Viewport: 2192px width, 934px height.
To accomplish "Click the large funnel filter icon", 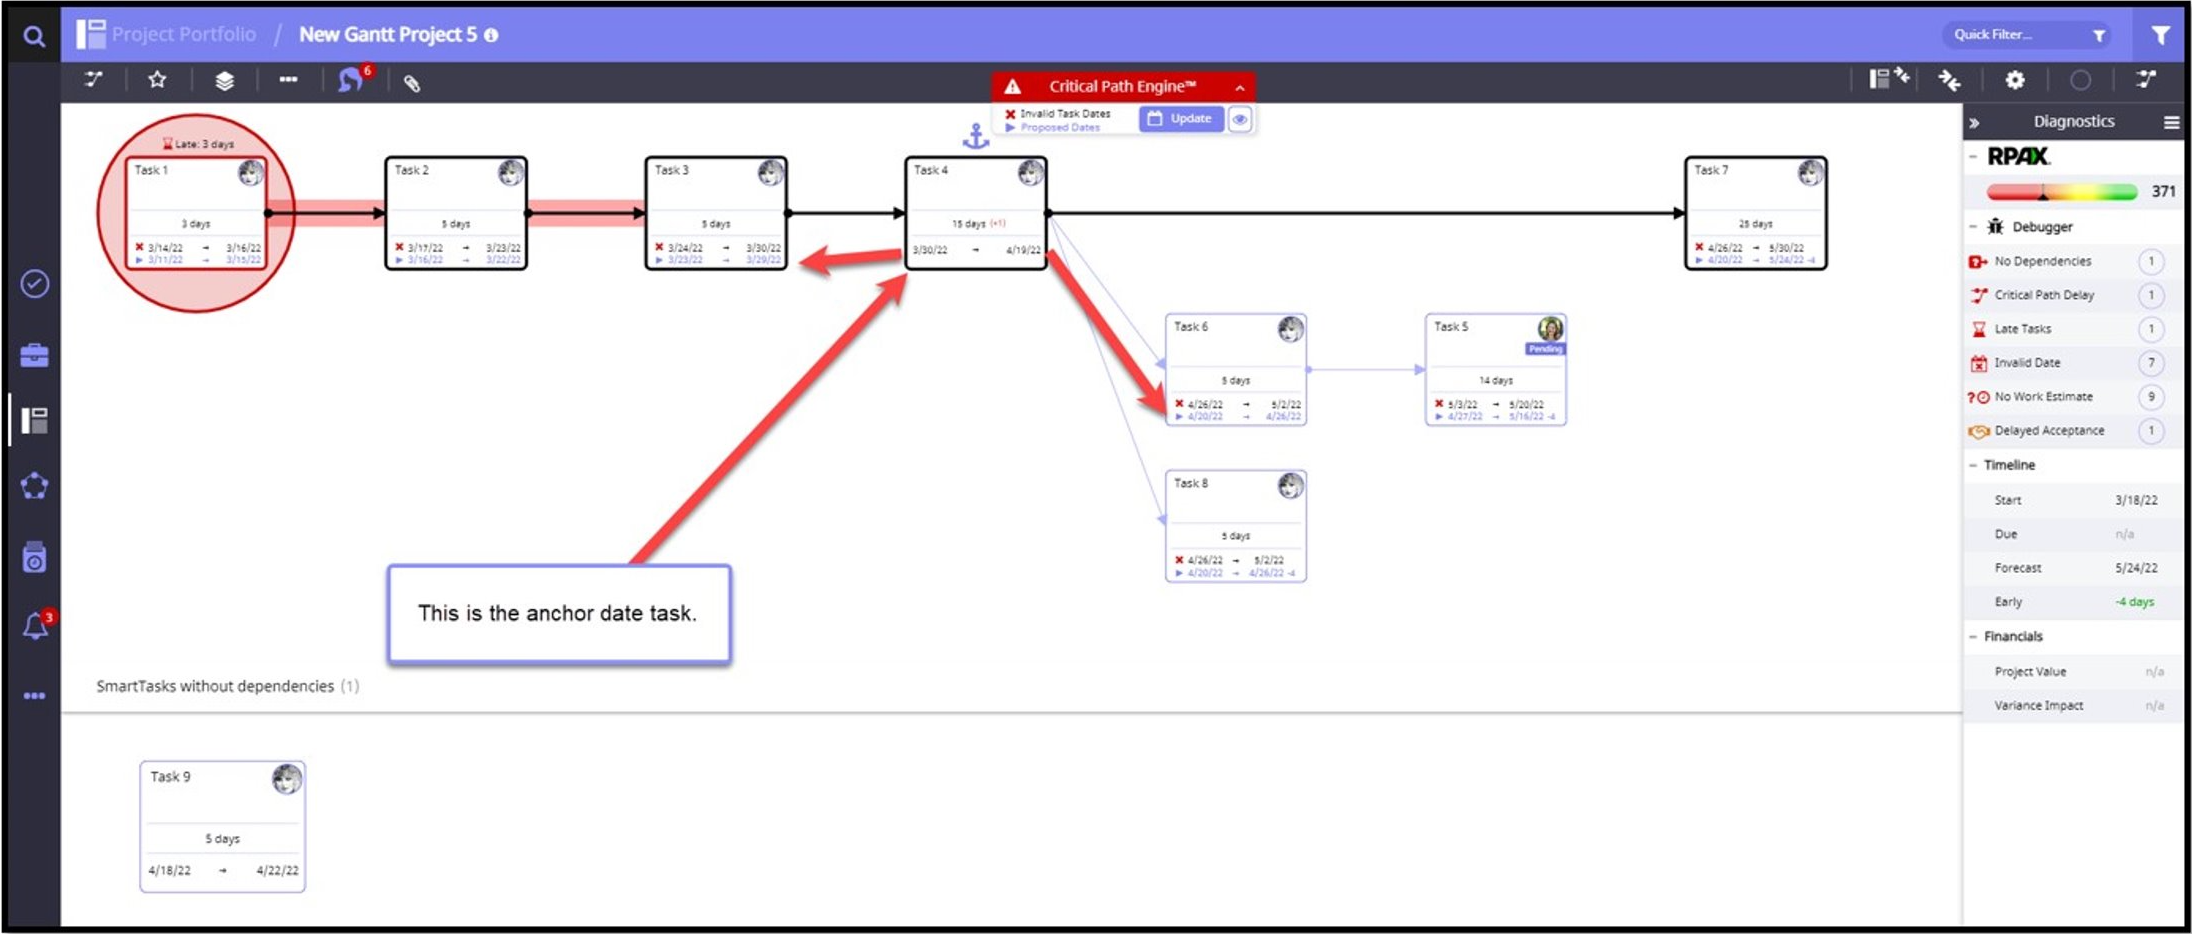I will (x=2160, y=35).
